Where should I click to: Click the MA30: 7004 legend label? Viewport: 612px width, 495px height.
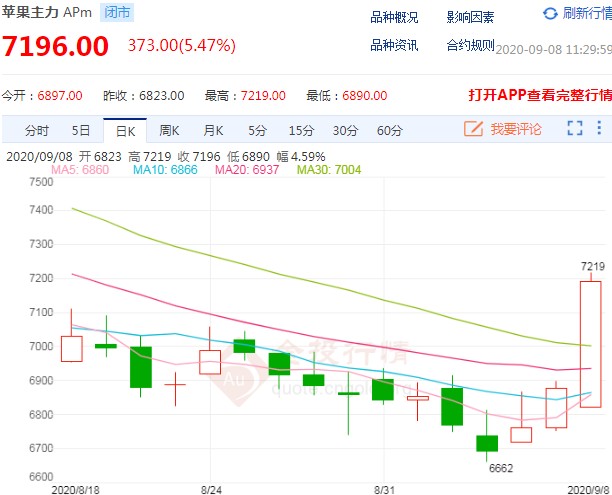click(x=329, y=170)
